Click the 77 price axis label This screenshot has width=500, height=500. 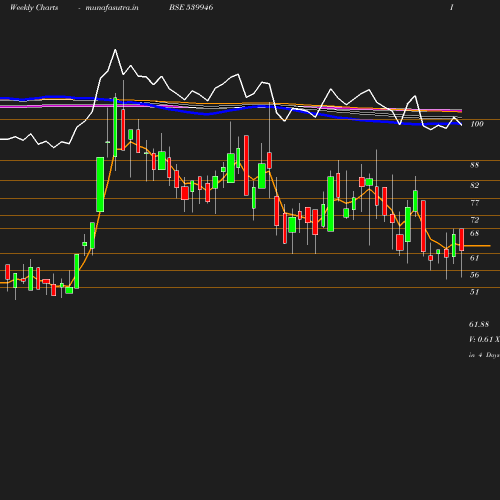(x=475, y=203)
